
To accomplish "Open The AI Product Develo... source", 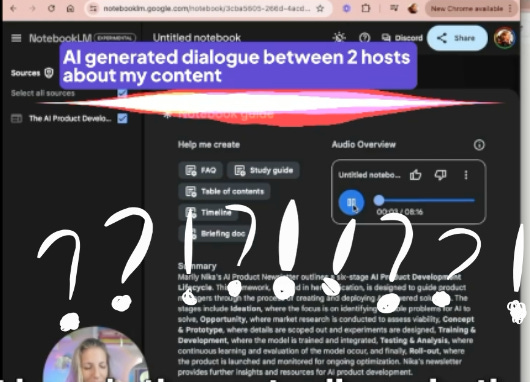I will pyautogui.click(x=70, y=118).
